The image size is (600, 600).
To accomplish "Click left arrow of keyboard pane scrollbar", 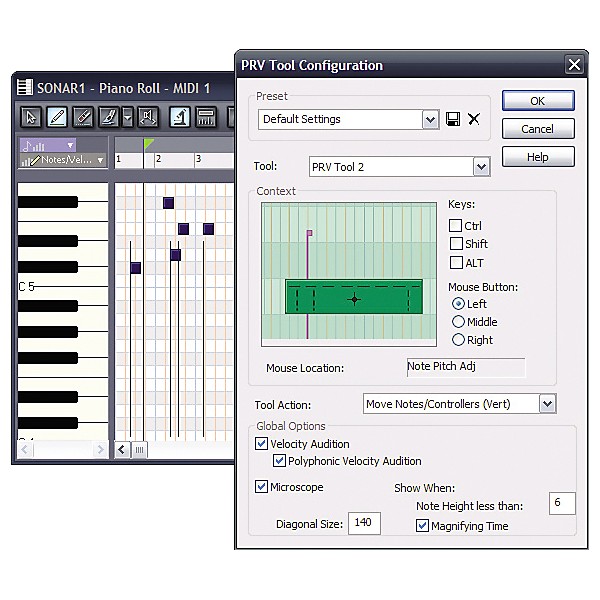I will (25, 449).
